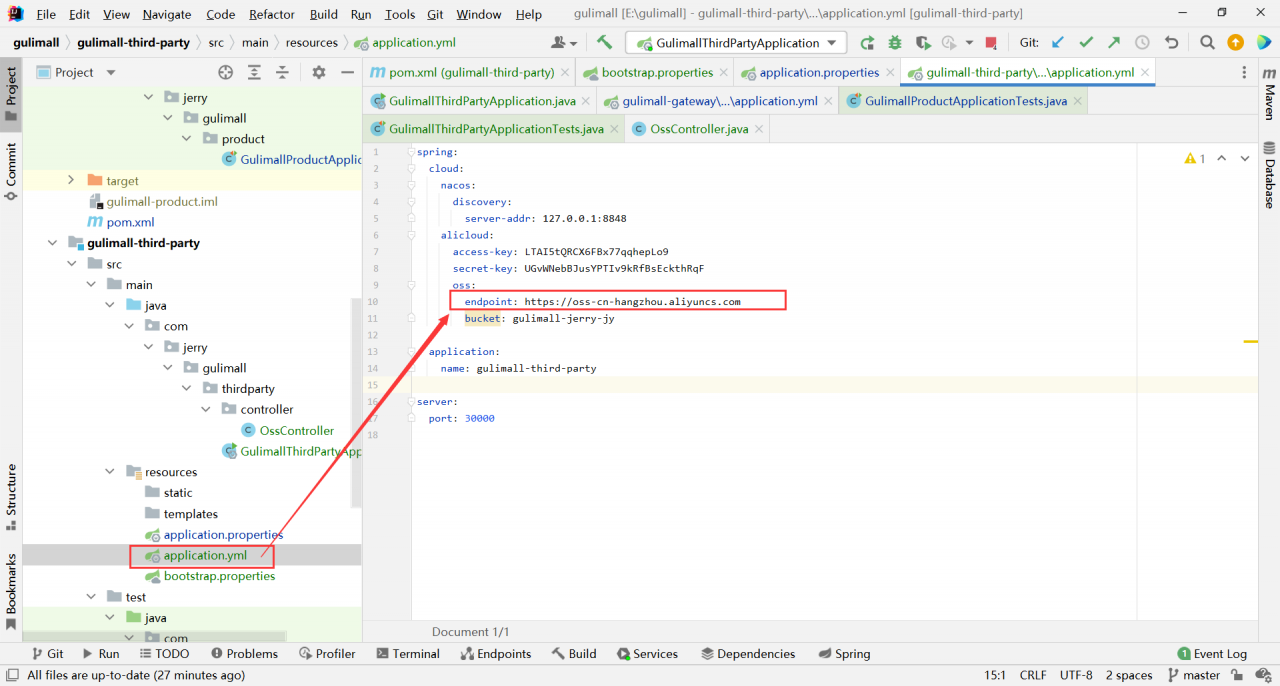The image size is (1280, 686).
Task: Jump to the previous highlighted problem arrow
Action: 1222,158
